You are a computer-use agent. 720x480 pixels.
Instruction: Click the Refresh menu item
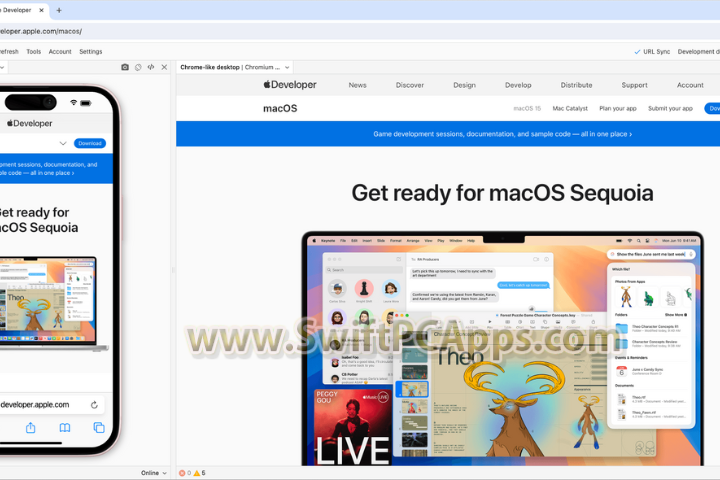9,51
